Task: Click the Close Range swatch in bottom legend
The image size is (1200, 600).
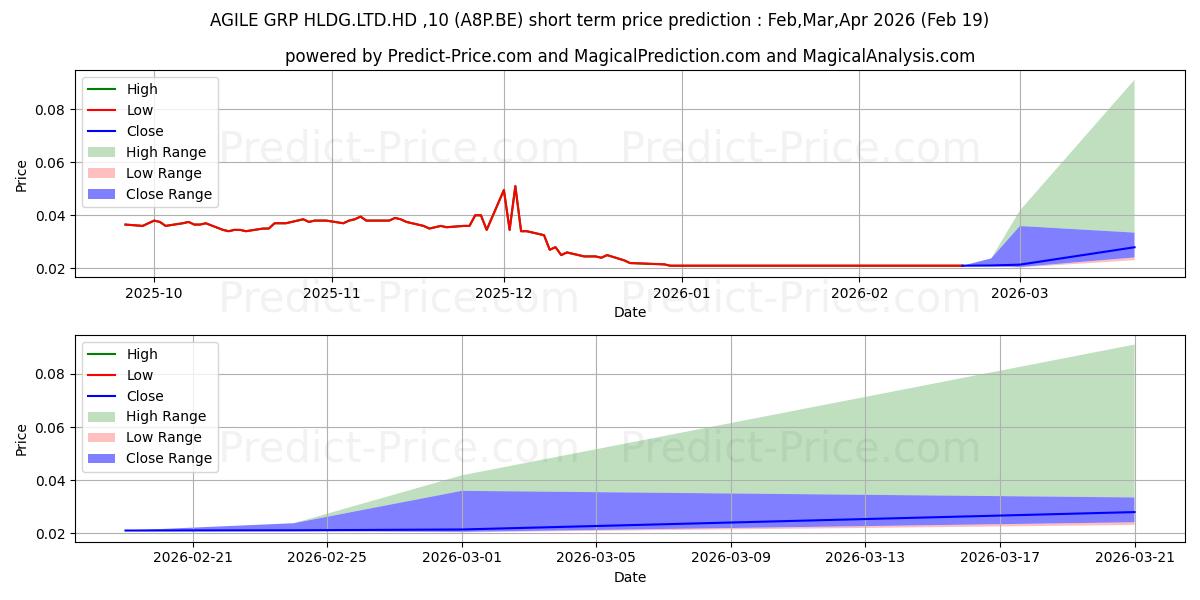Action: pos(104,459)
